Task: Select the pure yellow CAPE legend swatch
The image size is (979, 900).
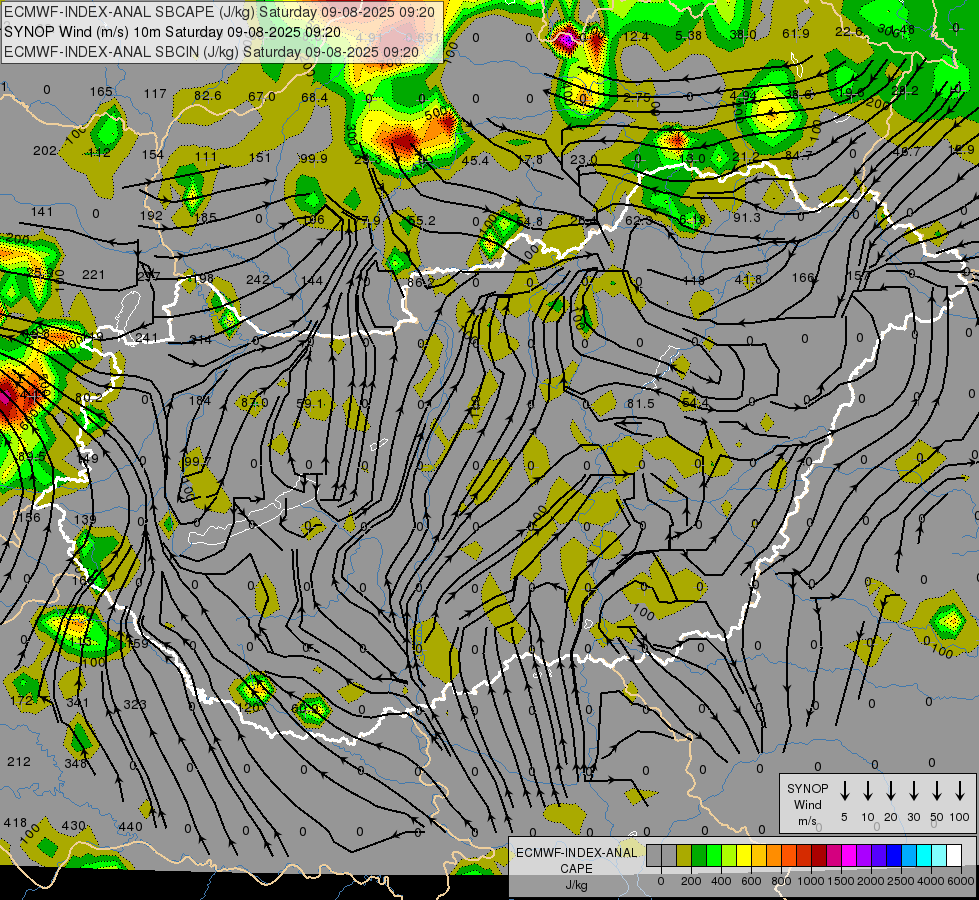Action: pyautogui.click(x=744, y=856)
